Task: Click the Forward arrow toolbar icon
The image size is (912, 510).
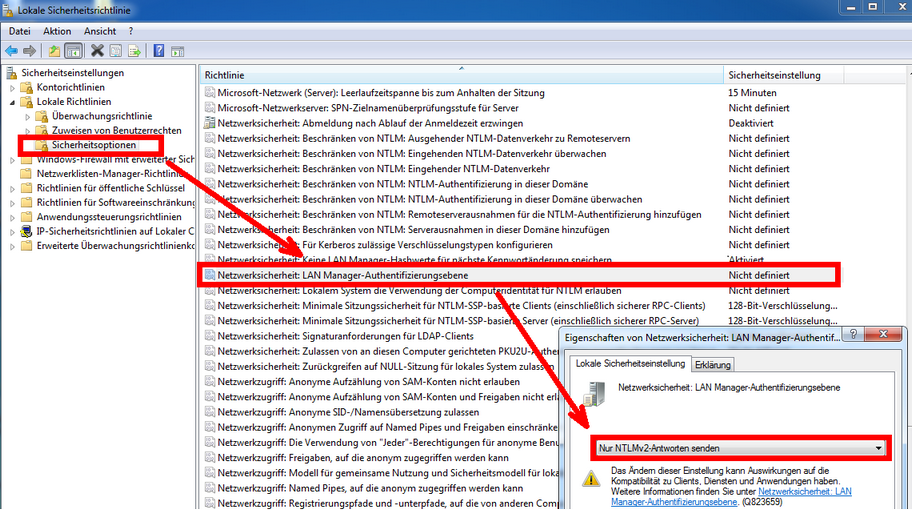Action: point(29,51)
